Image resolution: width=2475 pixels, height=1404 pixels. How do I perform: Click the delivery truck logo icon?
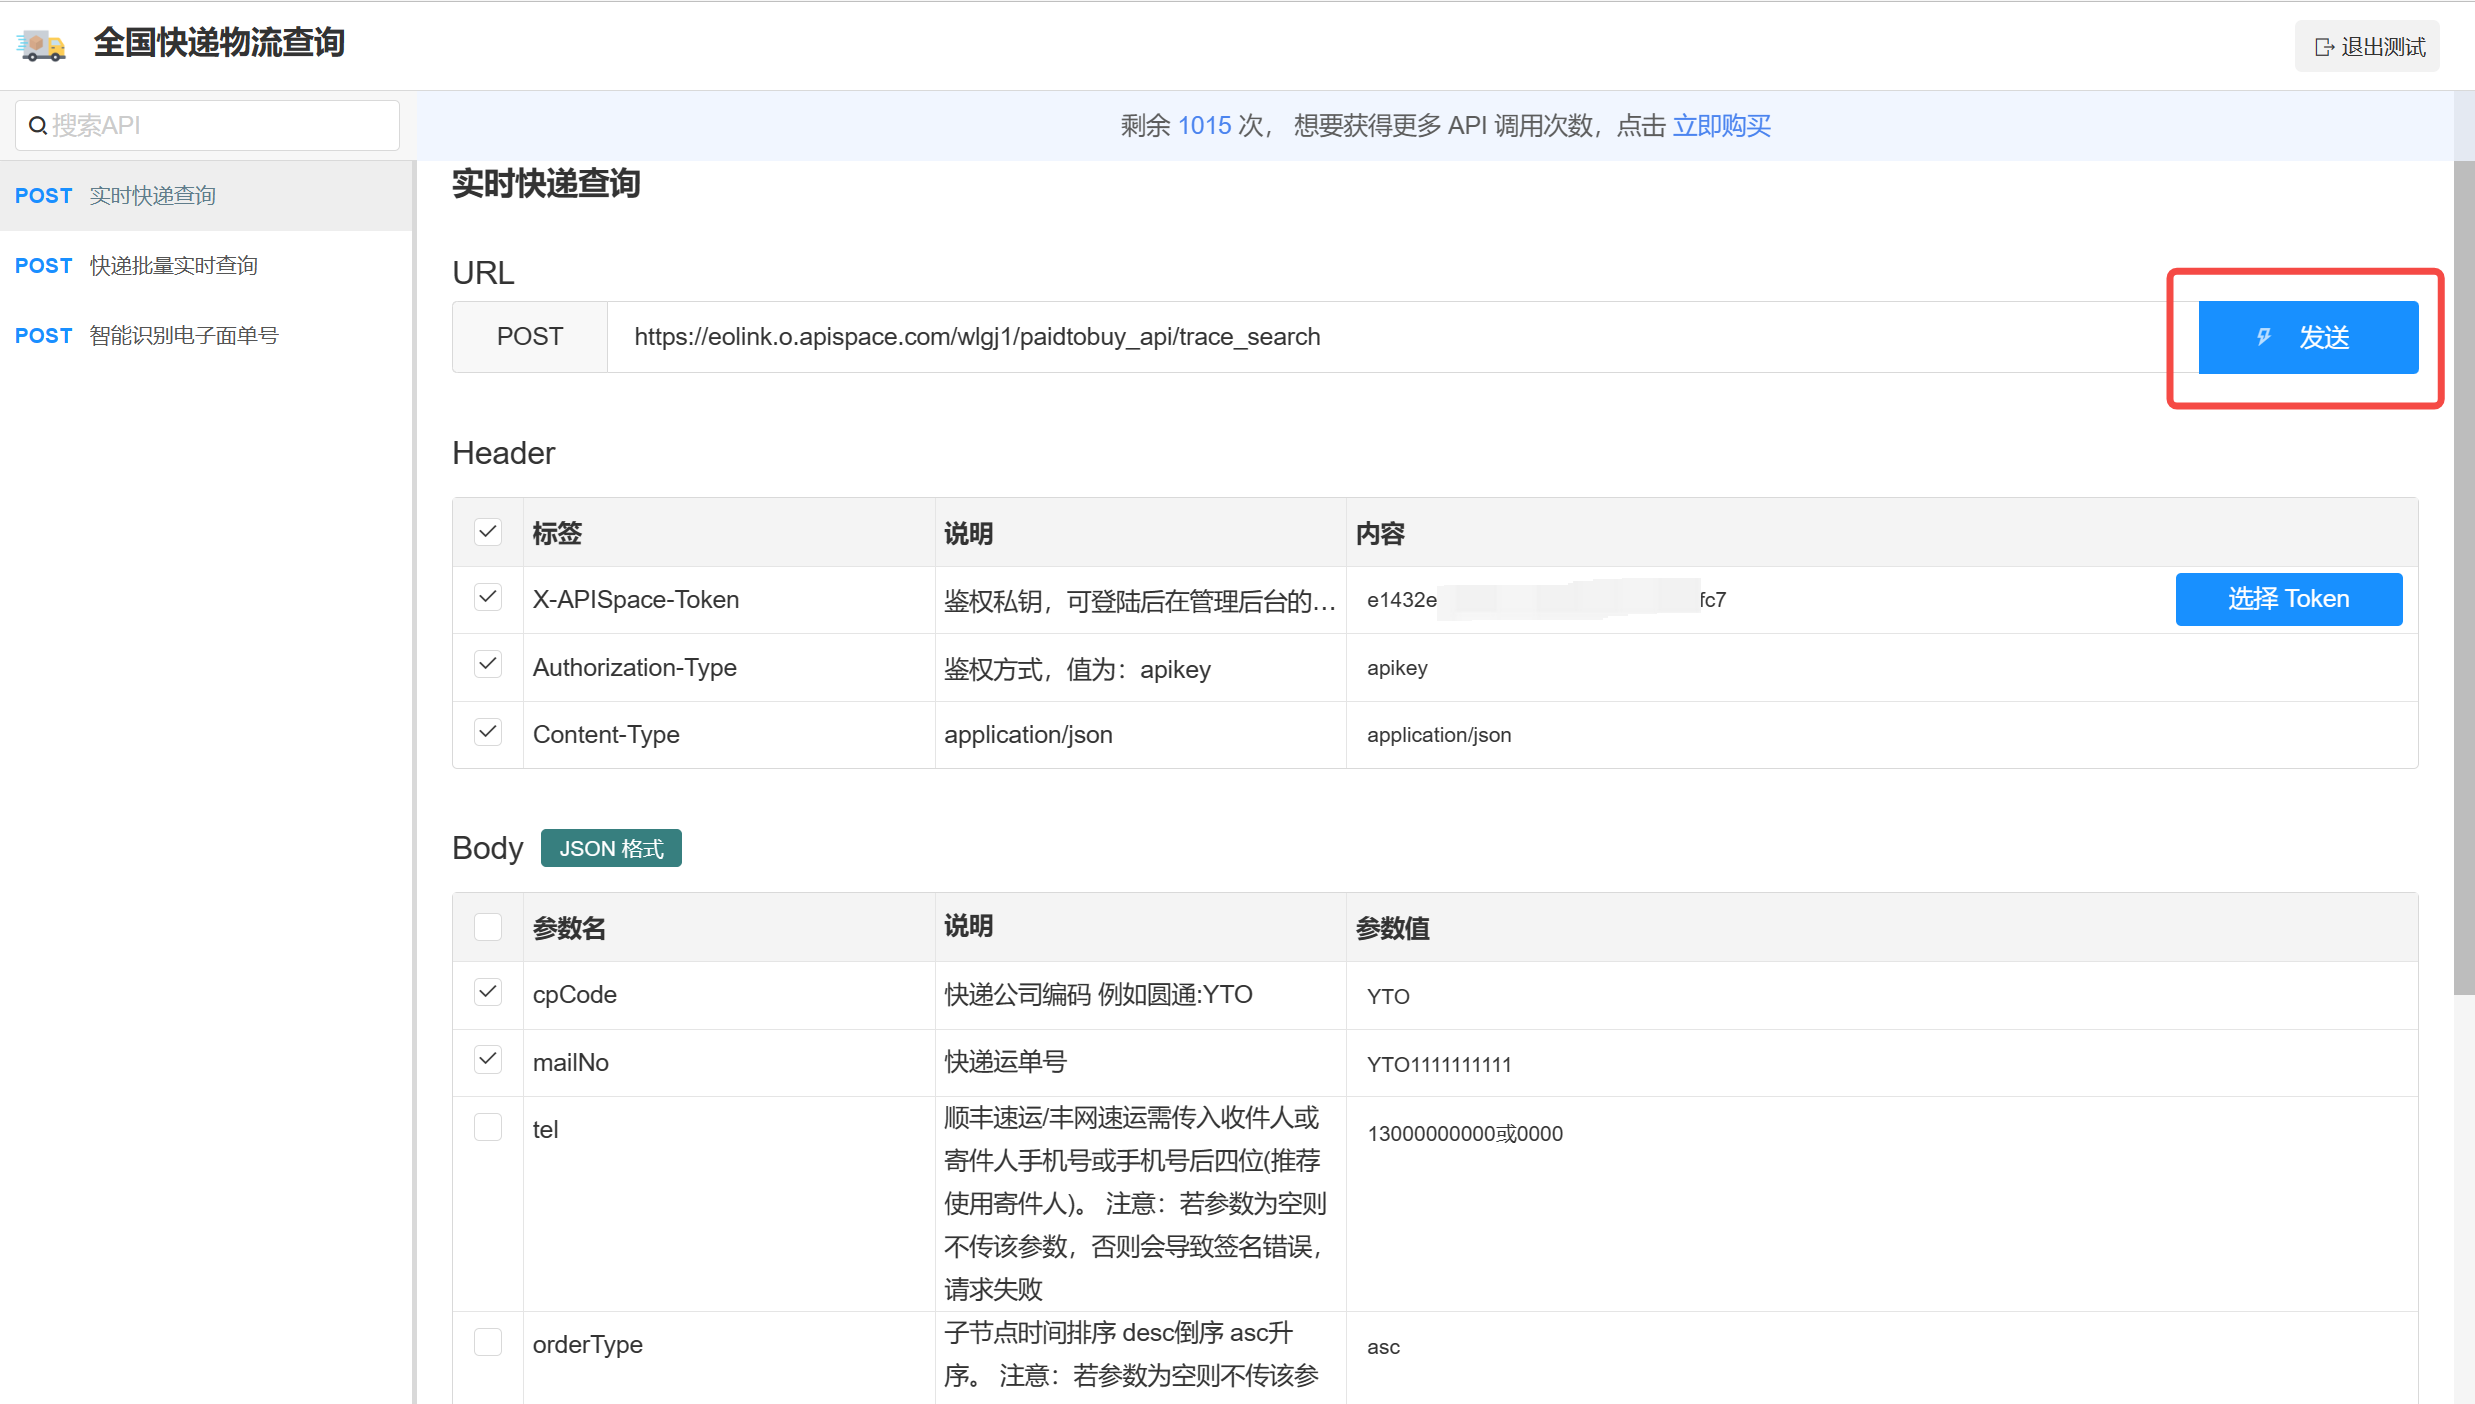click(x=41, y=45)
